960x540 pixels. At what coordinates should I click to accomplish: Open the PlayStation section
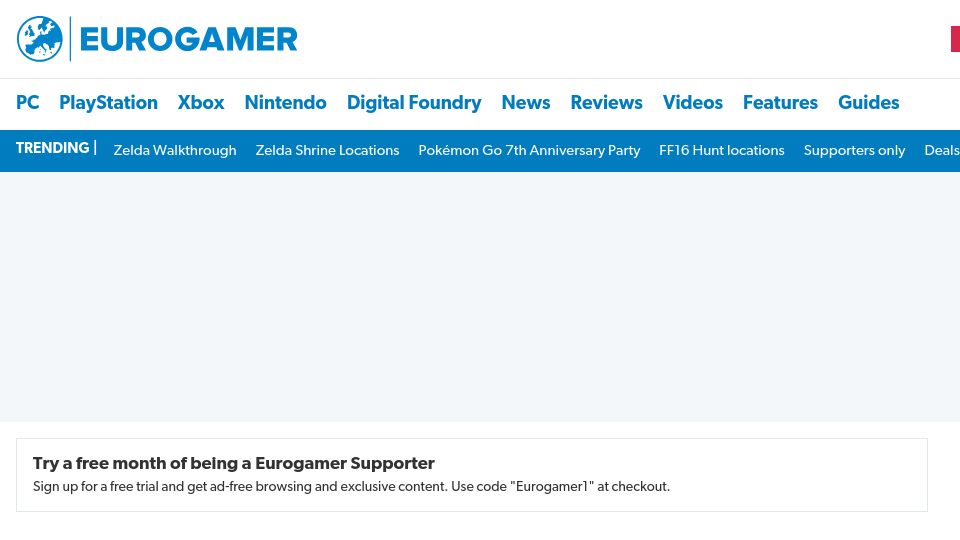click(108, 102)
